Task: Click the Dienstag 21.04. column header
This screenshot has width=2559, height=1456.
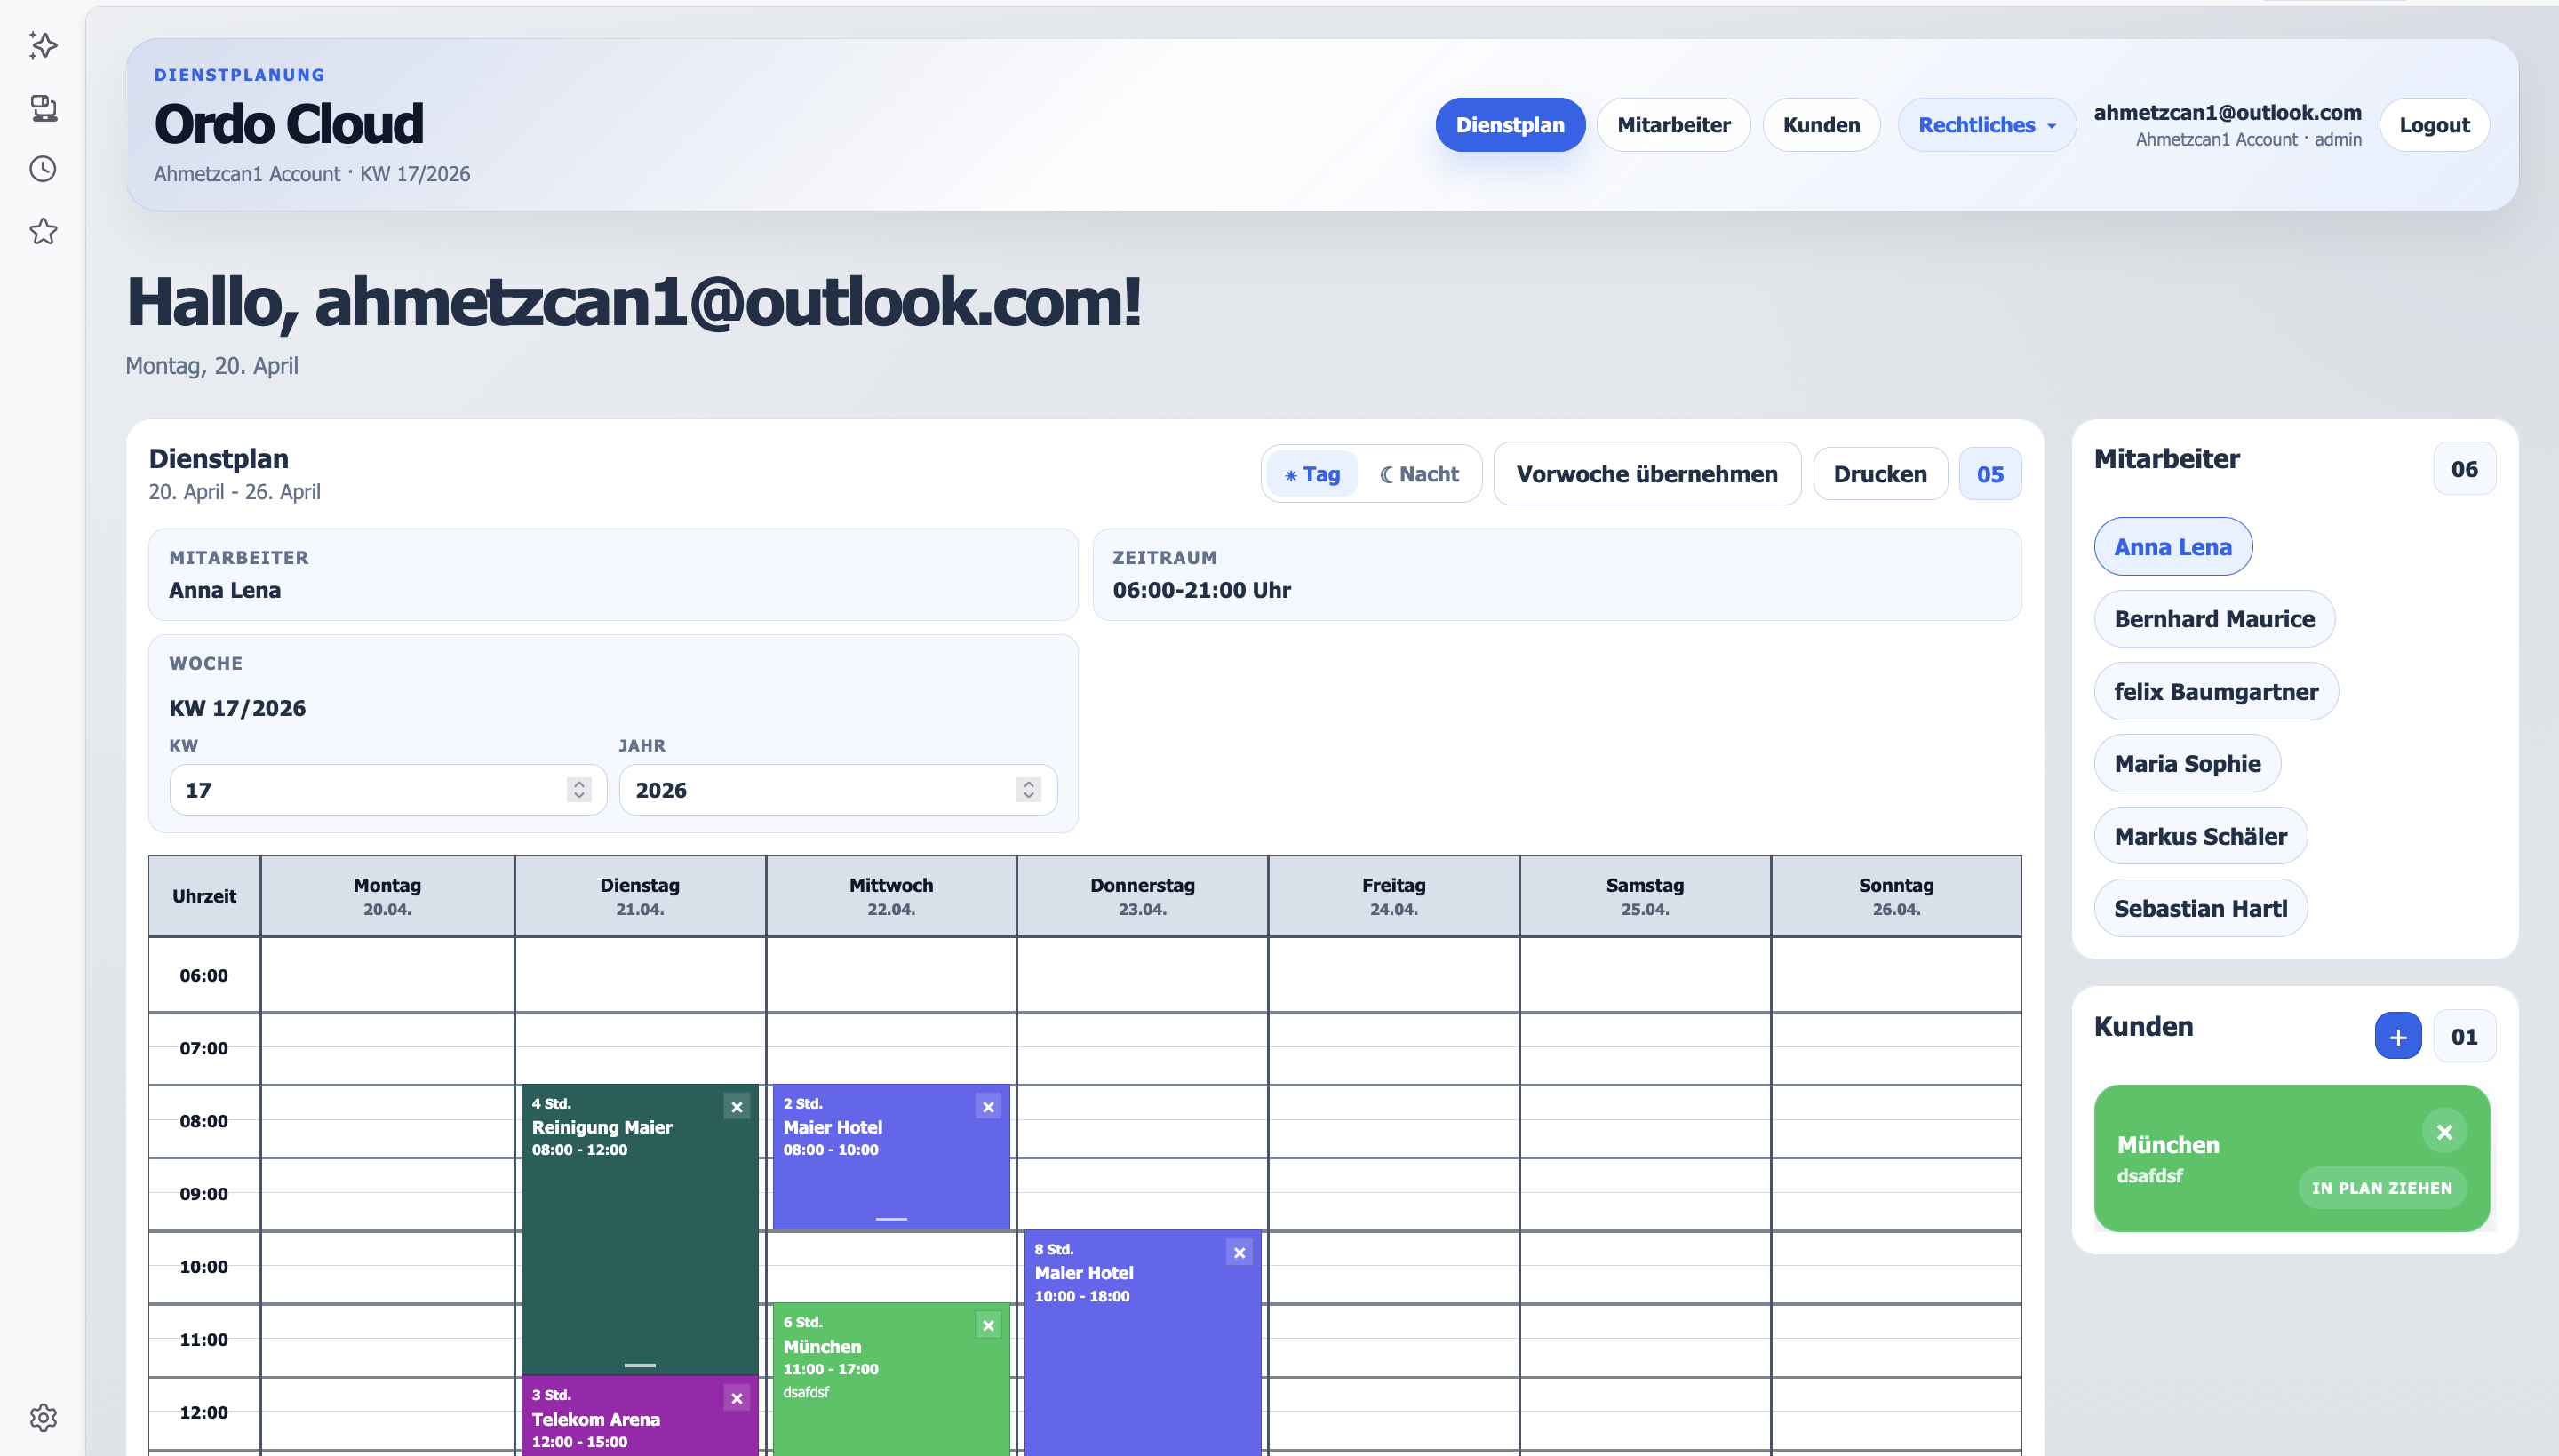Action: 640,896
